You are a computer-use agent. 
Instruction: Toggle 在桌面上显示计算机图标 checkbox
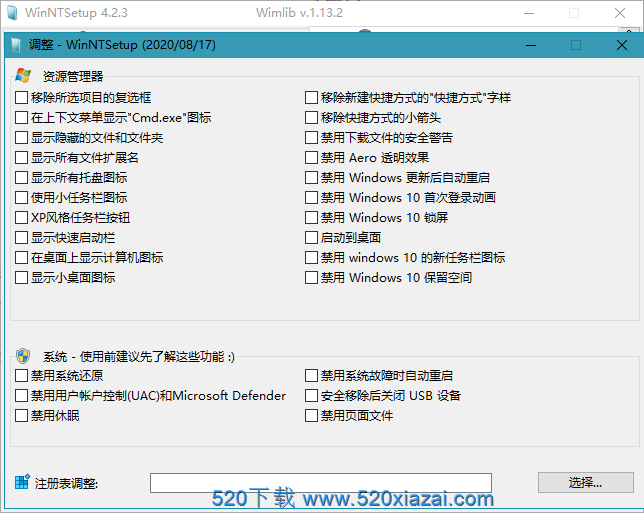point(21,258)
